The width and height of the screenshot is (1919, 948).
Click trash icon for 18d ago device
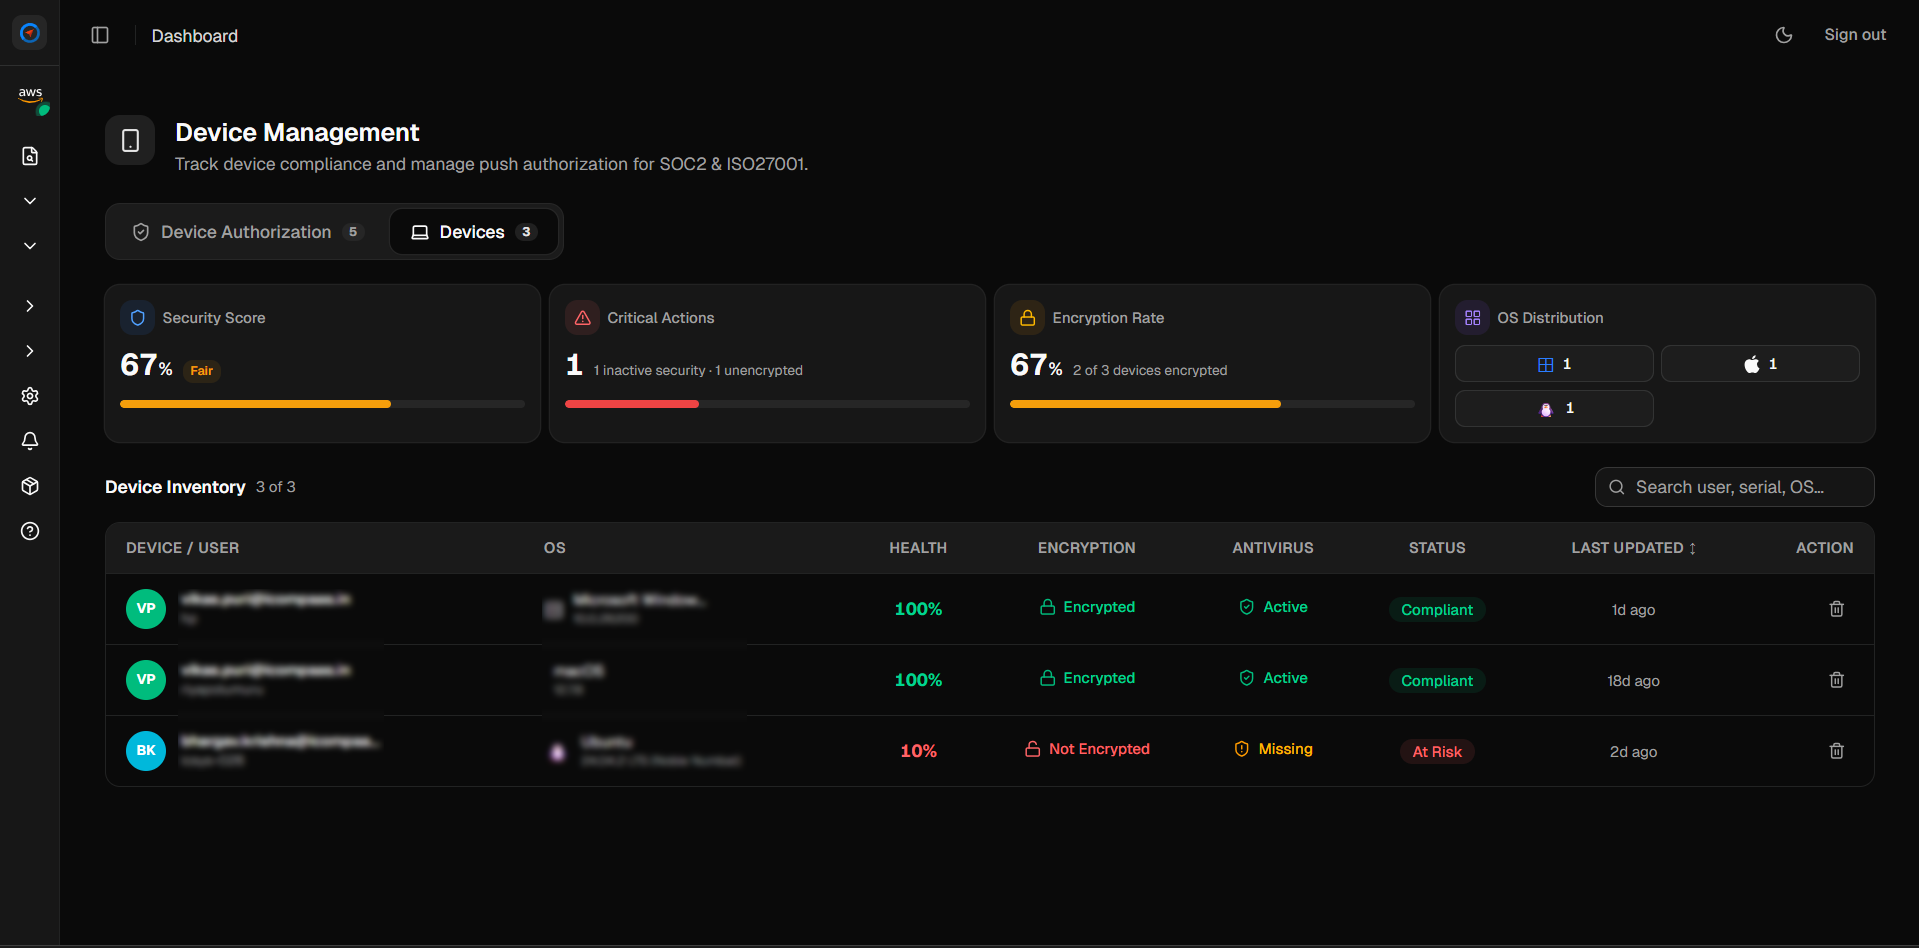[1836, 680]
